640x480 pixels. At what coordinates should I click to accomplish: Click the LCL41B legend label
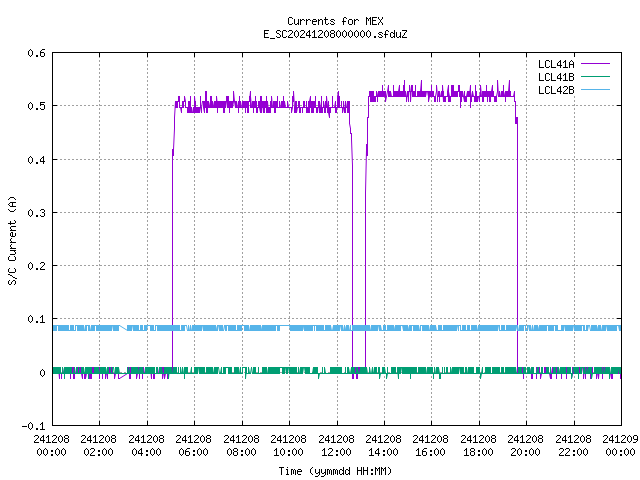(x=556, y=77)
